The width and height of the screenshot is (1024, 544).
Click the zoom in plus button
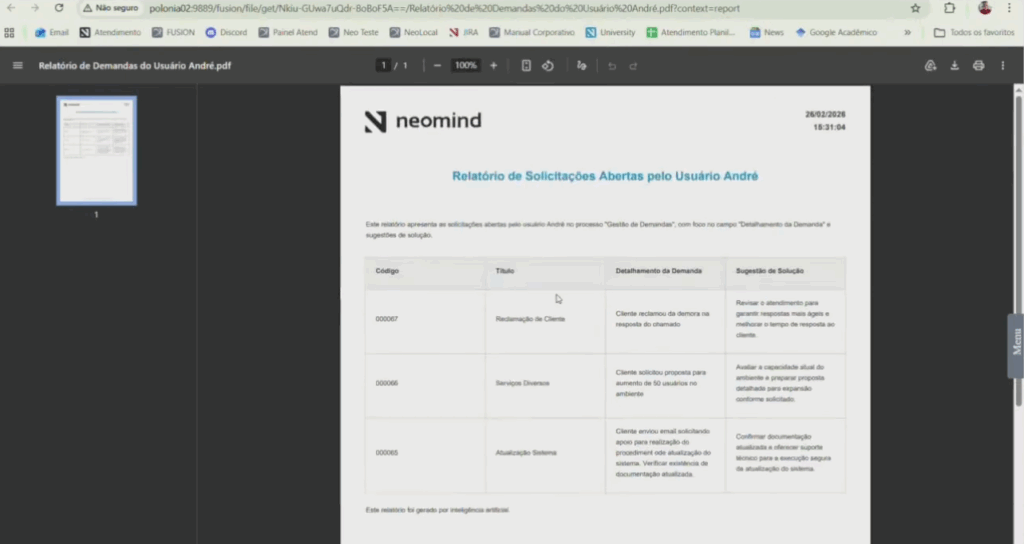pos(493,66)
